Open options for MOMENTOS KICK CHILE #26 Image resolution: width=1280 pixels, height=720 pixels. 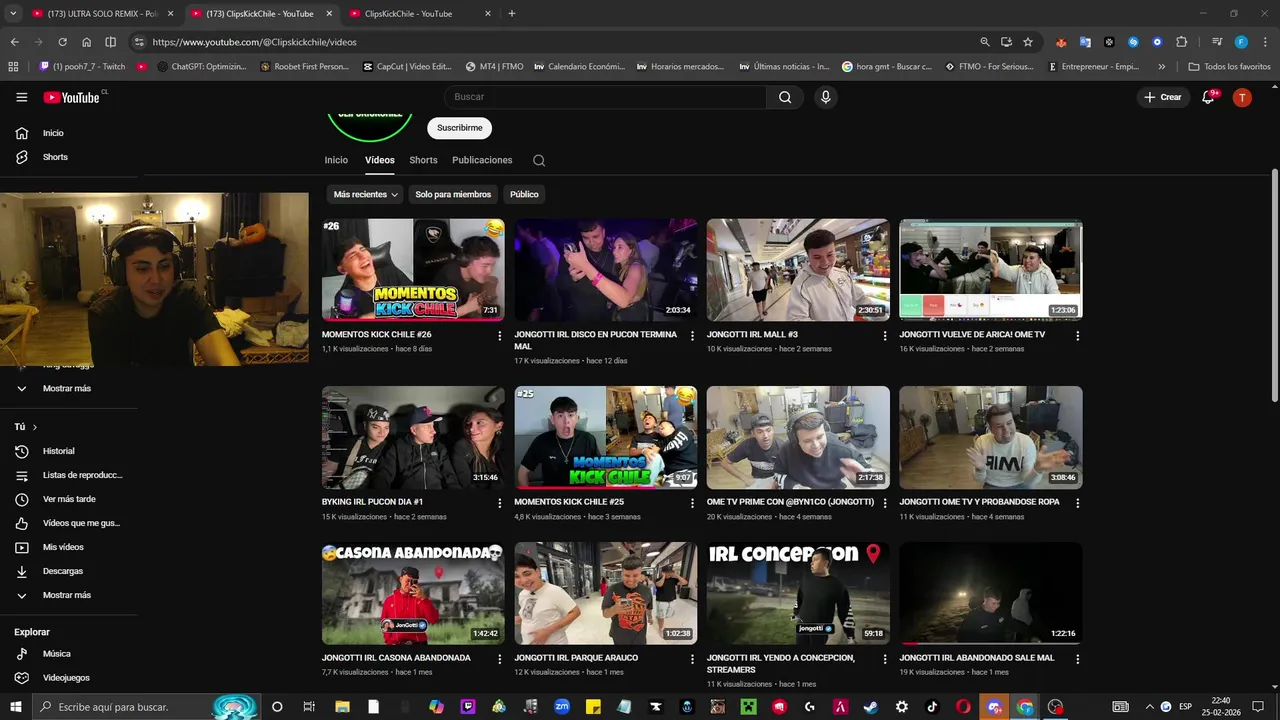(500, 336)
